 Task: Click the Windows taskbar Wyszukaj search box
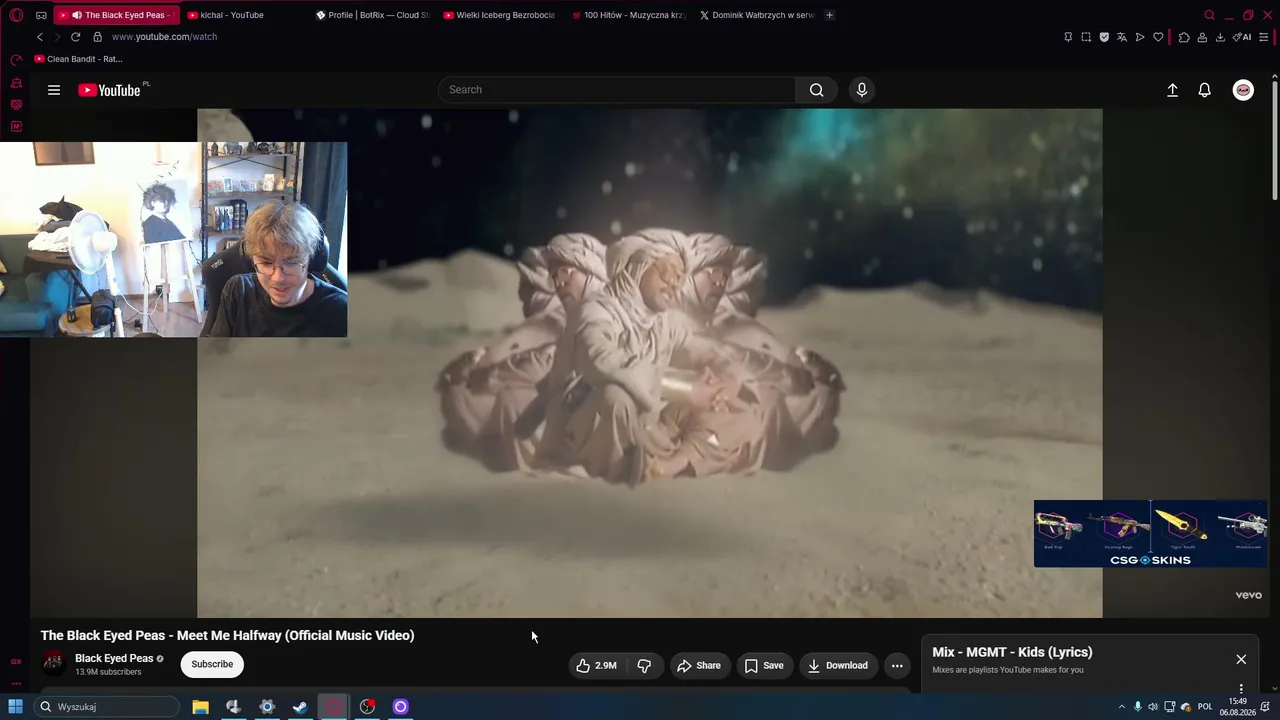point(106,707)
